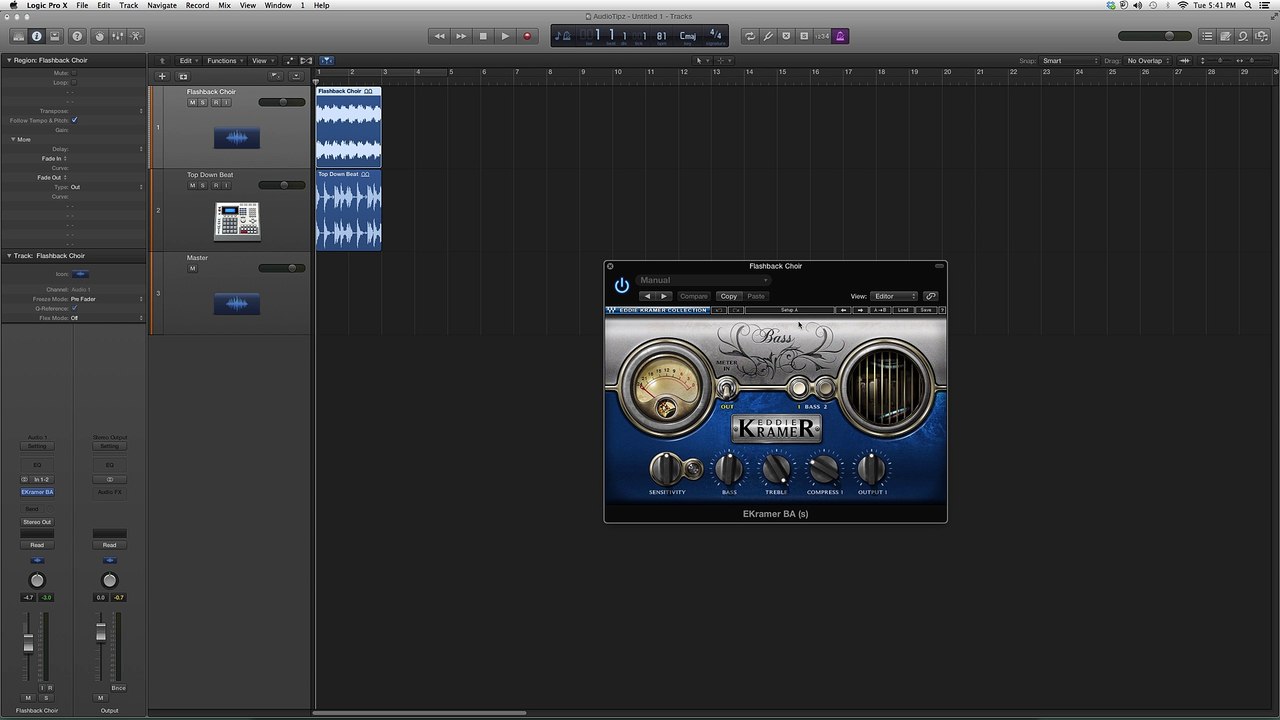Collapse the Region: Flashback Choir inspector
This screenshot has width=1280, height=720.
(x=8, y=60)
